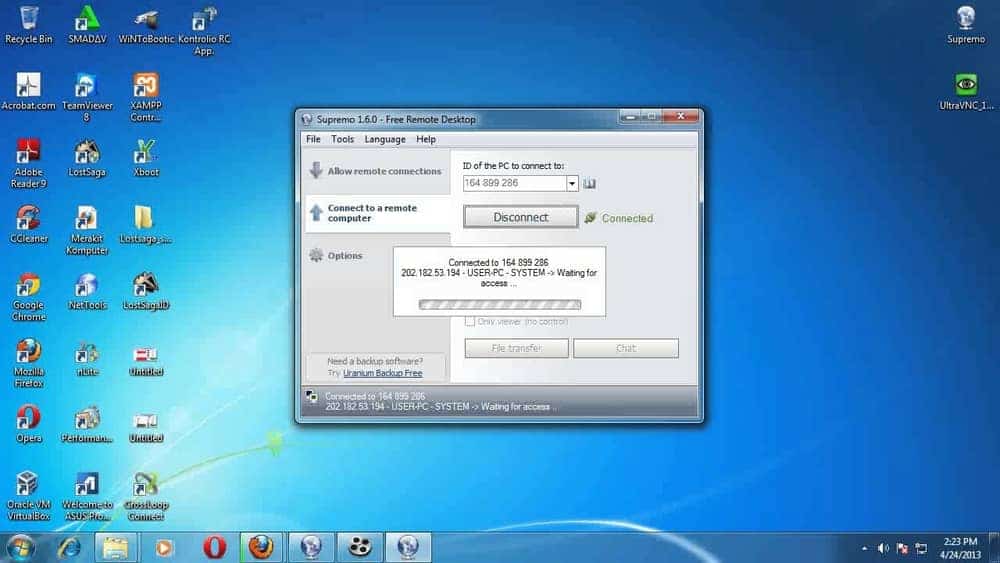The width and height of the screenshot is (1000, 563).
Task: Switch to Firefox on the taskbar
Action: tap(261, 548)
